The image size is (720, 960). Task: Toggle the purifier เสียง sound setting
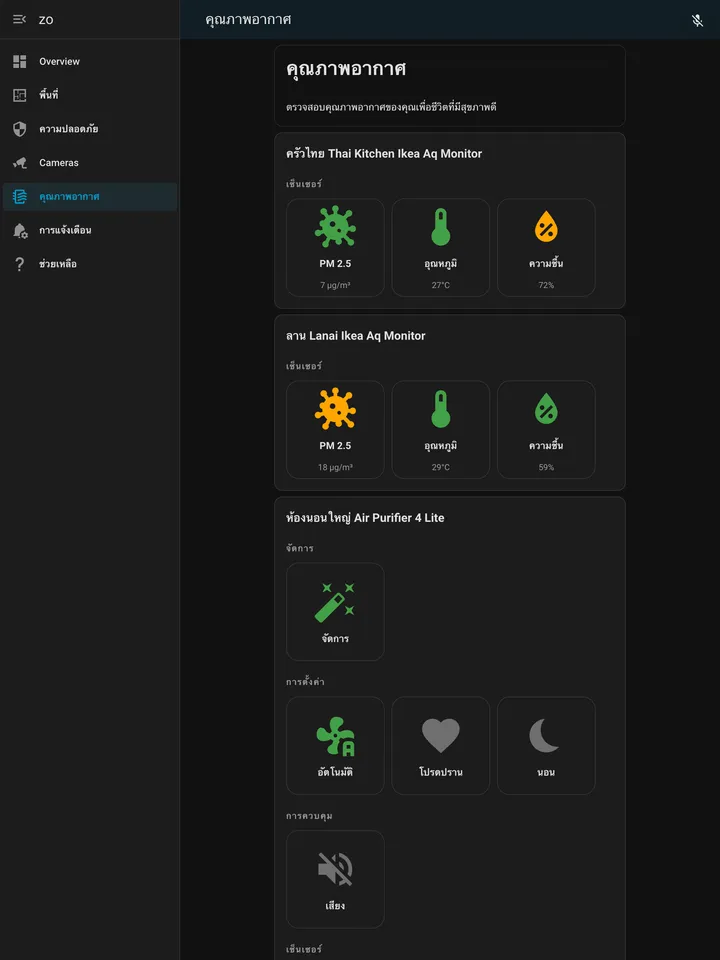pos(335,879)
